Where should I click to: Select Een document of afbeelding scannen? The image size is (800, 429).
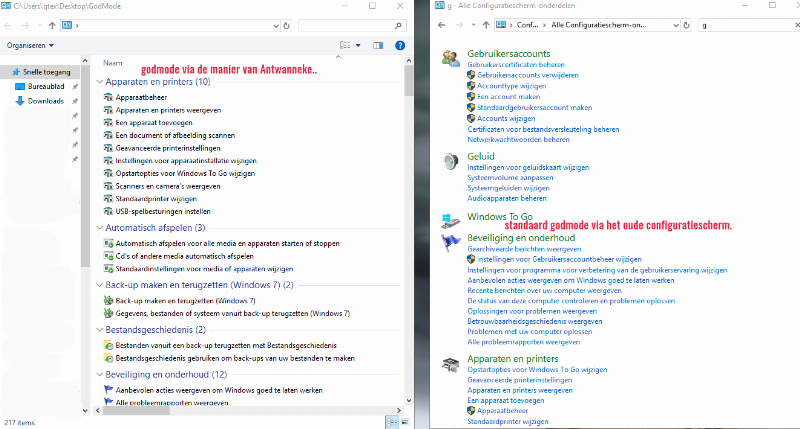pyautogui.click(x=175, y=135)
